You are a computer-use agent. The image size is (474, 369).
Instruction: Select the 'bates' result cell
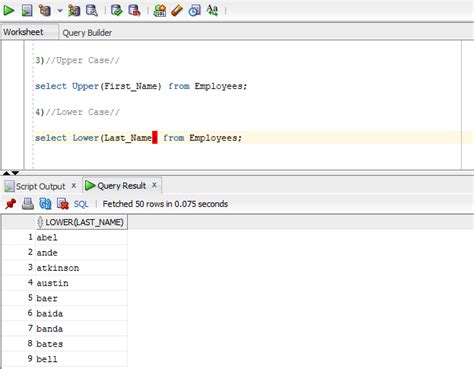81,344
